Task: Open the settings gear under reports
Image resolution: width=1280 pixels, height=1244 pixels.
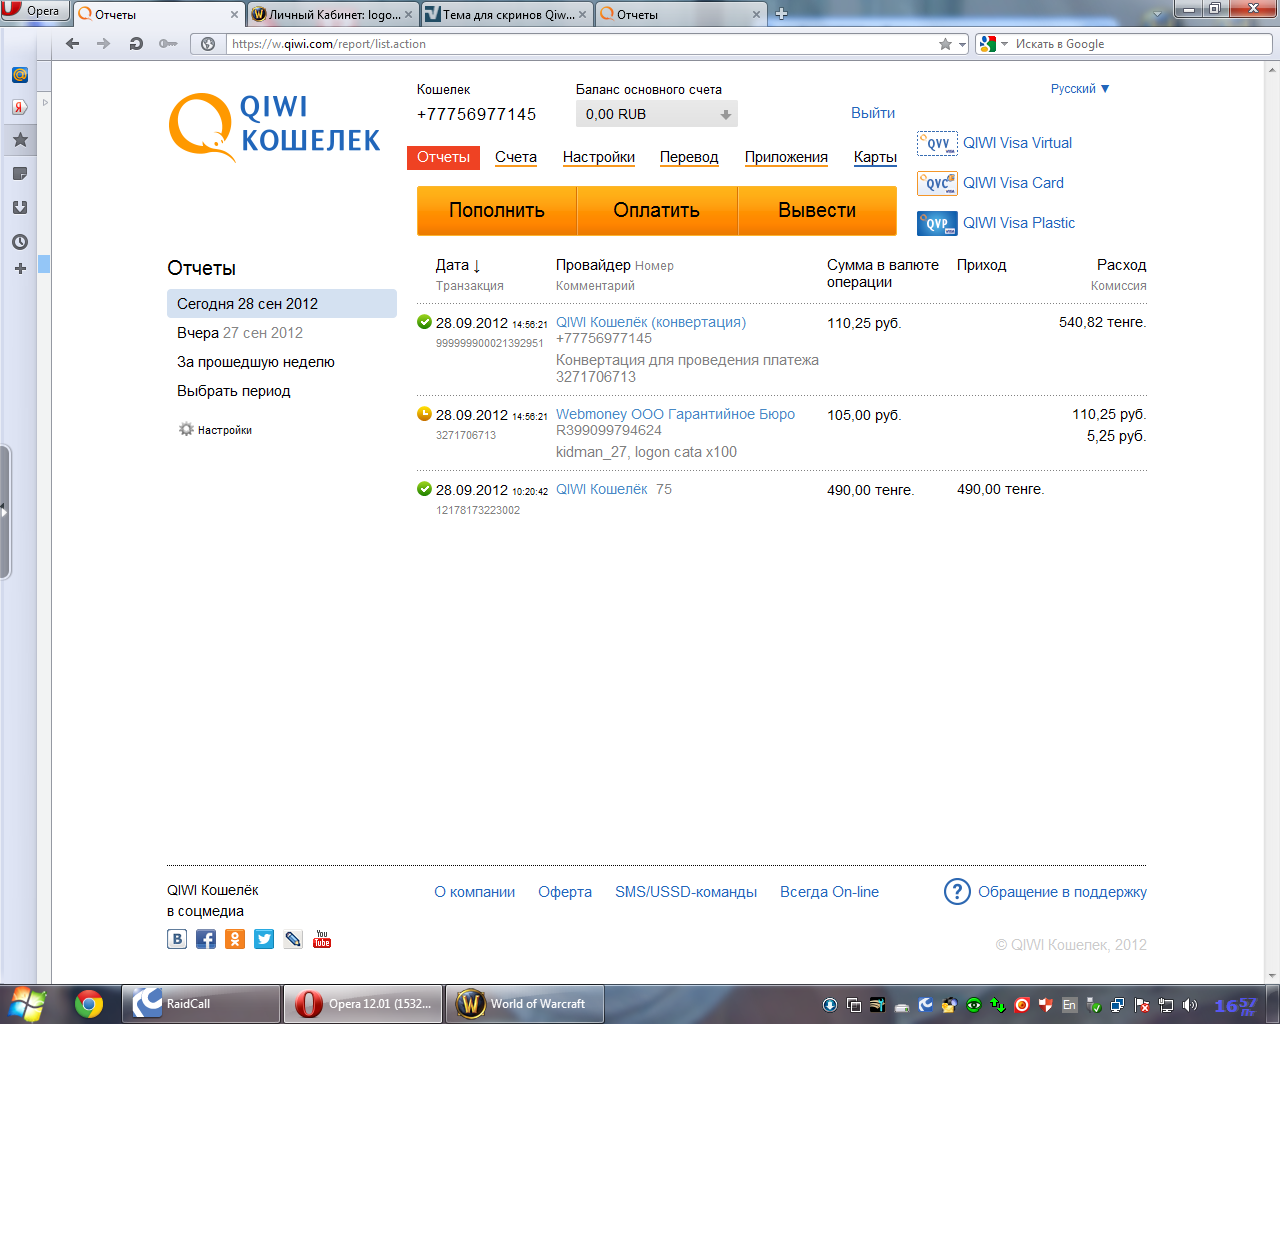Action: click(x=186, y=430)
